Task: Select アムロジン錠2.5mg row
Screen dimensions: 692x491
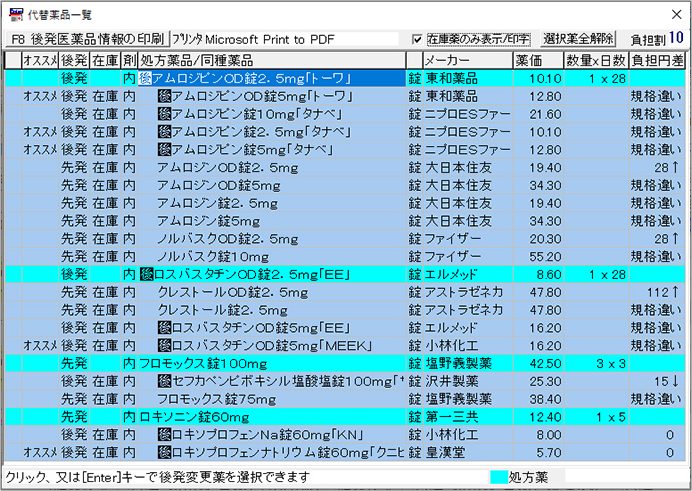Action: tap(345, 203)
